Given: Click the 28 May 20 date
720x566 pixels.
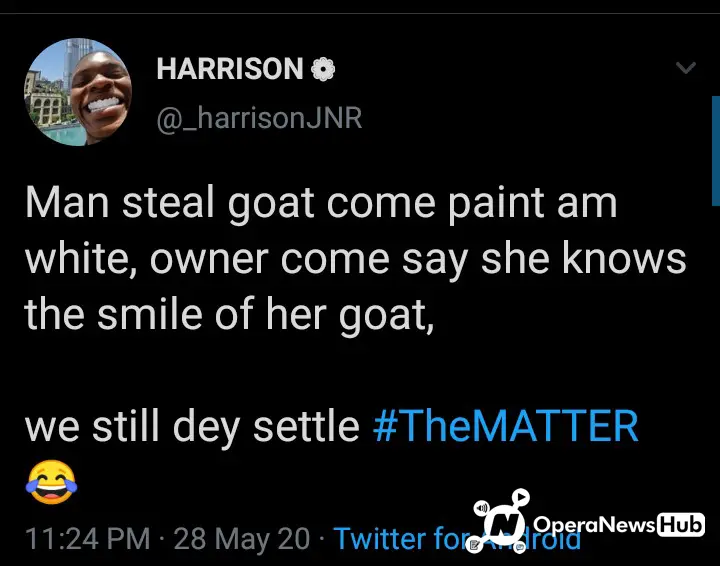Looking at the screenshot, I should tap(242, 538).
